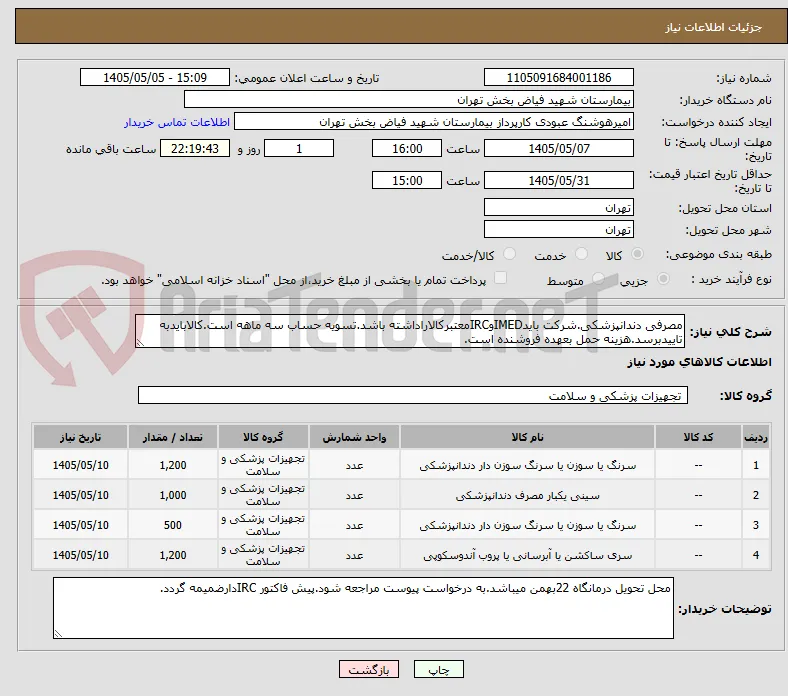Screen dimensions: 788x696
Task: Open the اطلاعات تماس خریدار link
Action: pos(177,122)
